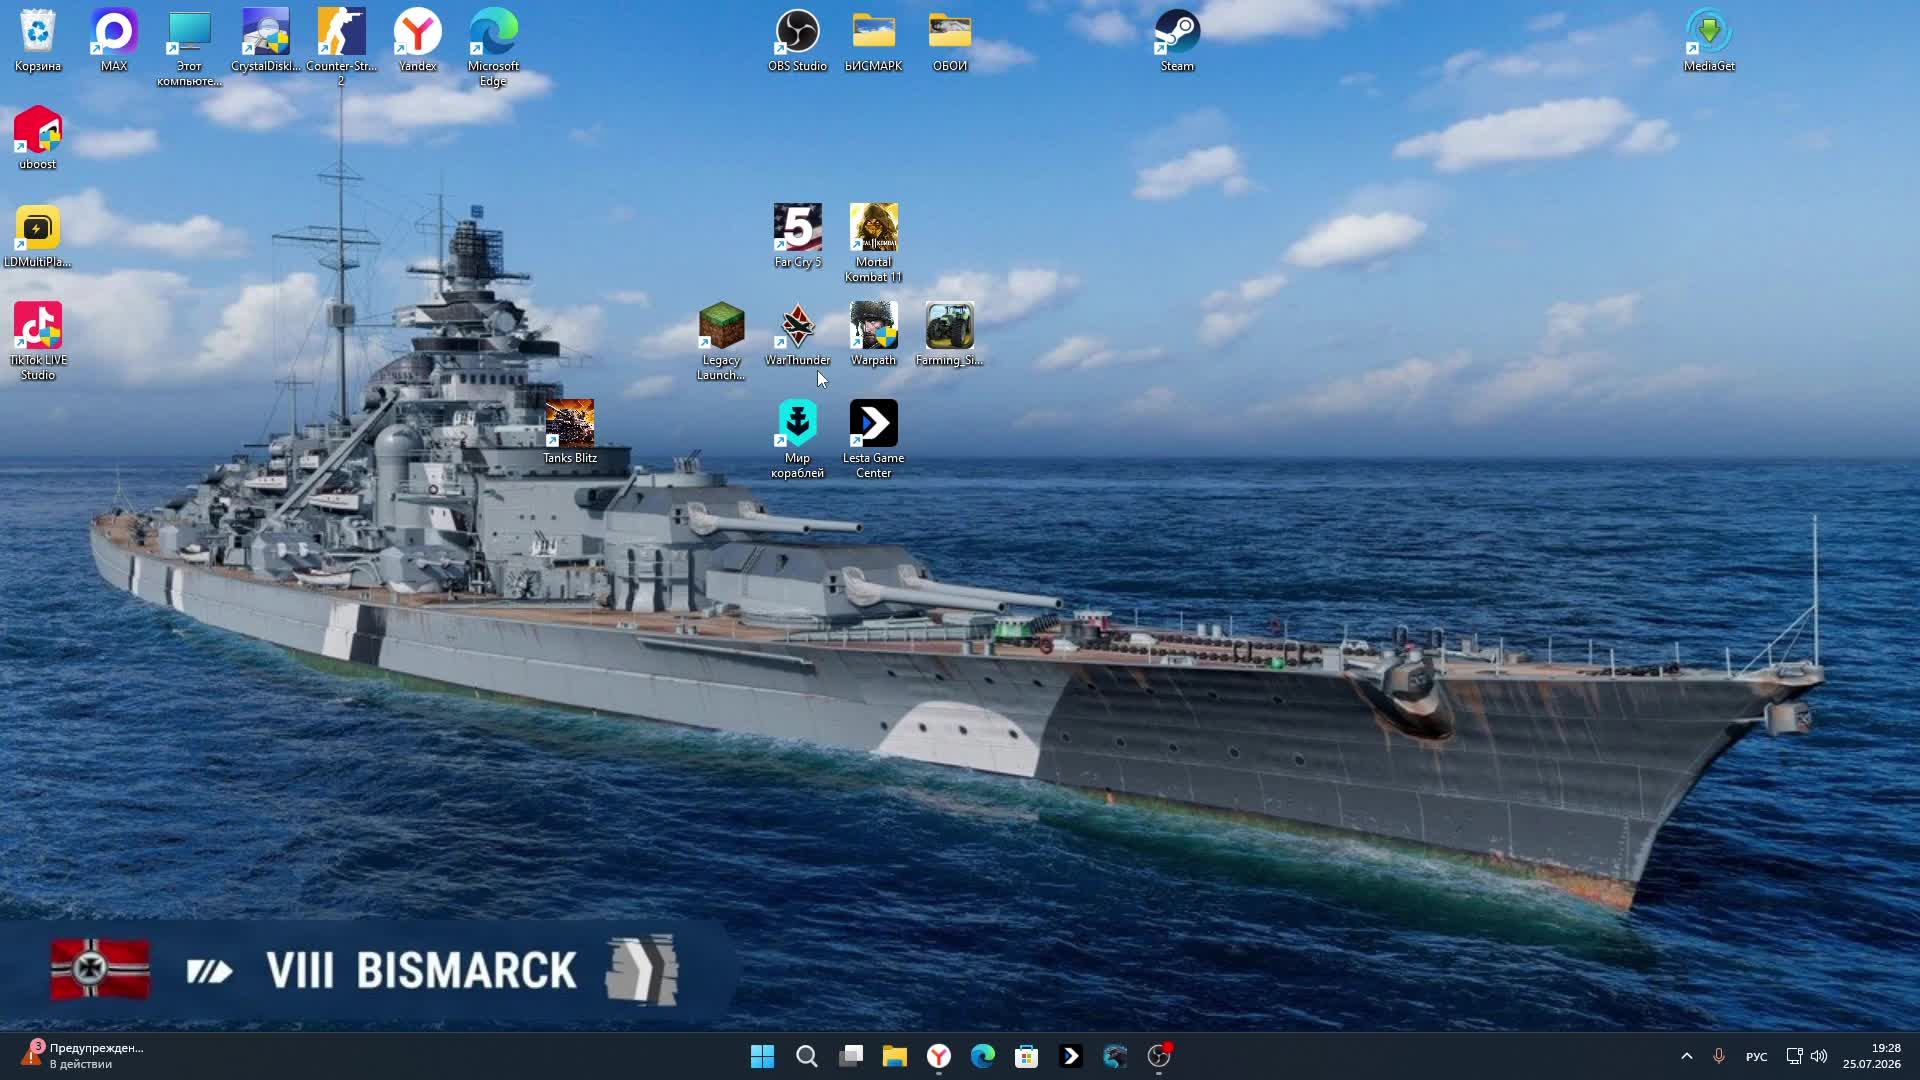The width and height of the screenshot is (1920, 1080).
Task: Open the volume control in the tray
Action: [1819, 1056]
